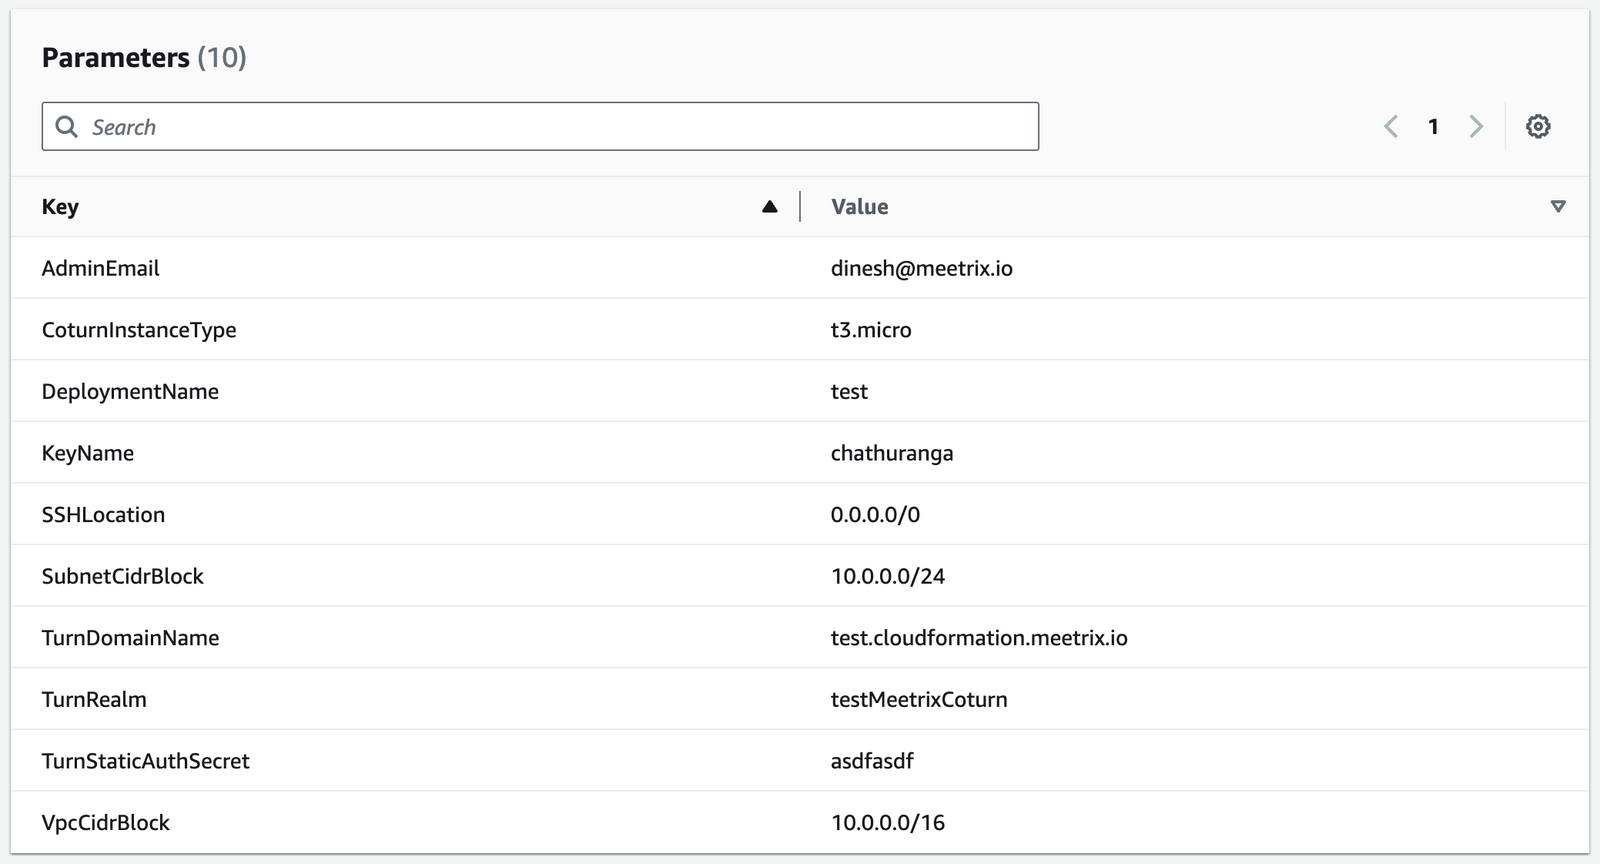Click TurnDomainName value test.cloudformation.meetrix.io
The image size is (1600, 864).
978,638
